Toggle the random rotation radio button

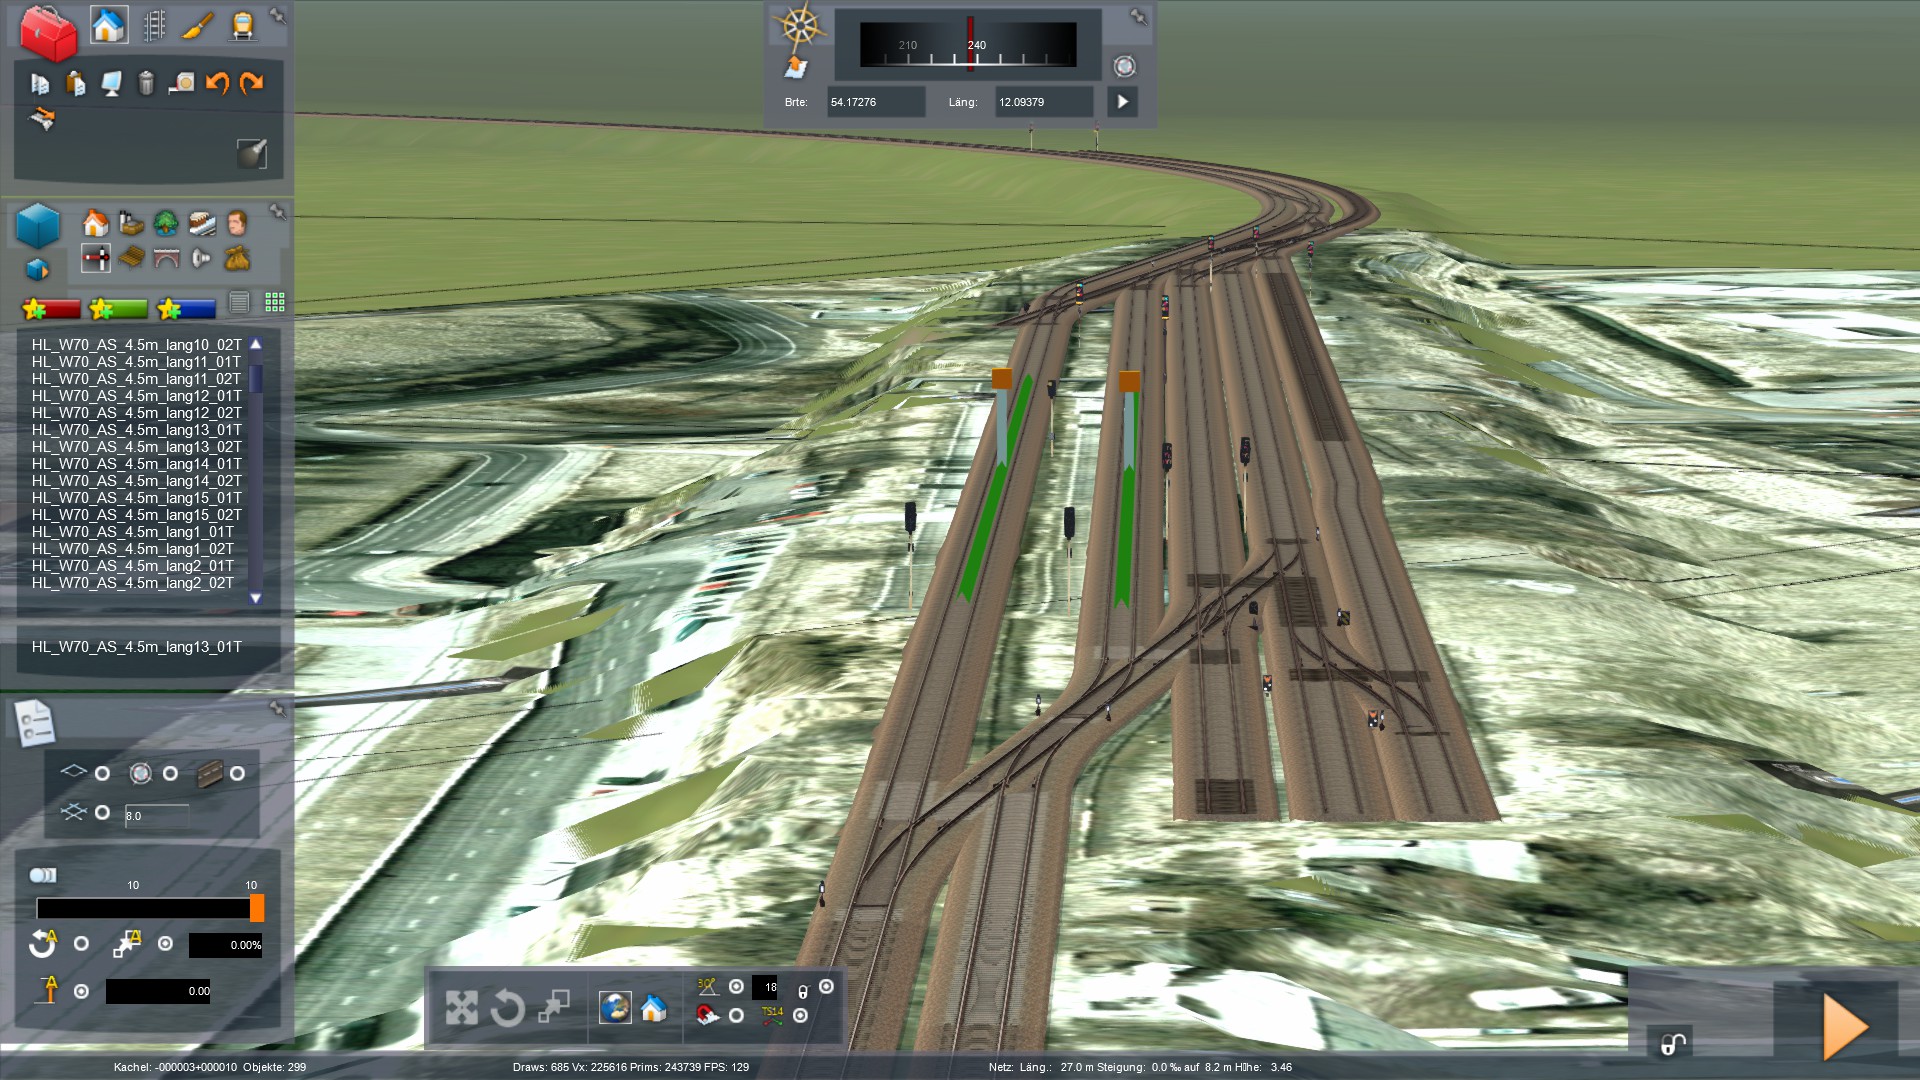click(82, 943)
